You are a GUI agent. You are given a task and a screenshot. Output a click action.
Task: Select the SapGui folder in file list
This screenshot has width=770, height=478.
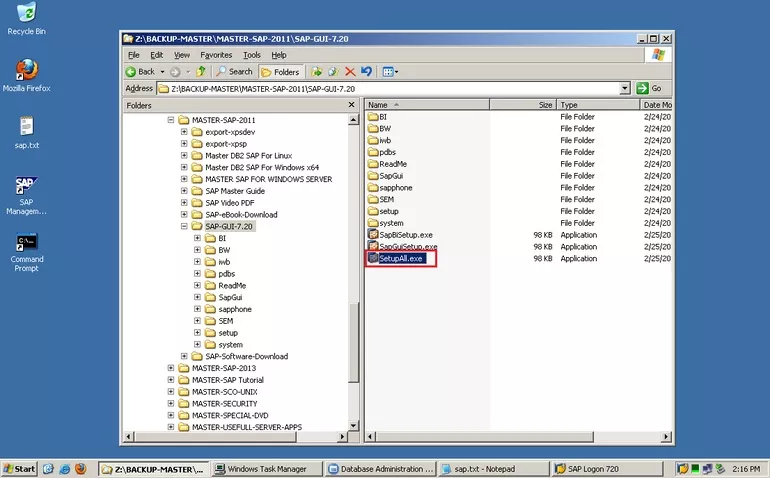tap(385, 176)
